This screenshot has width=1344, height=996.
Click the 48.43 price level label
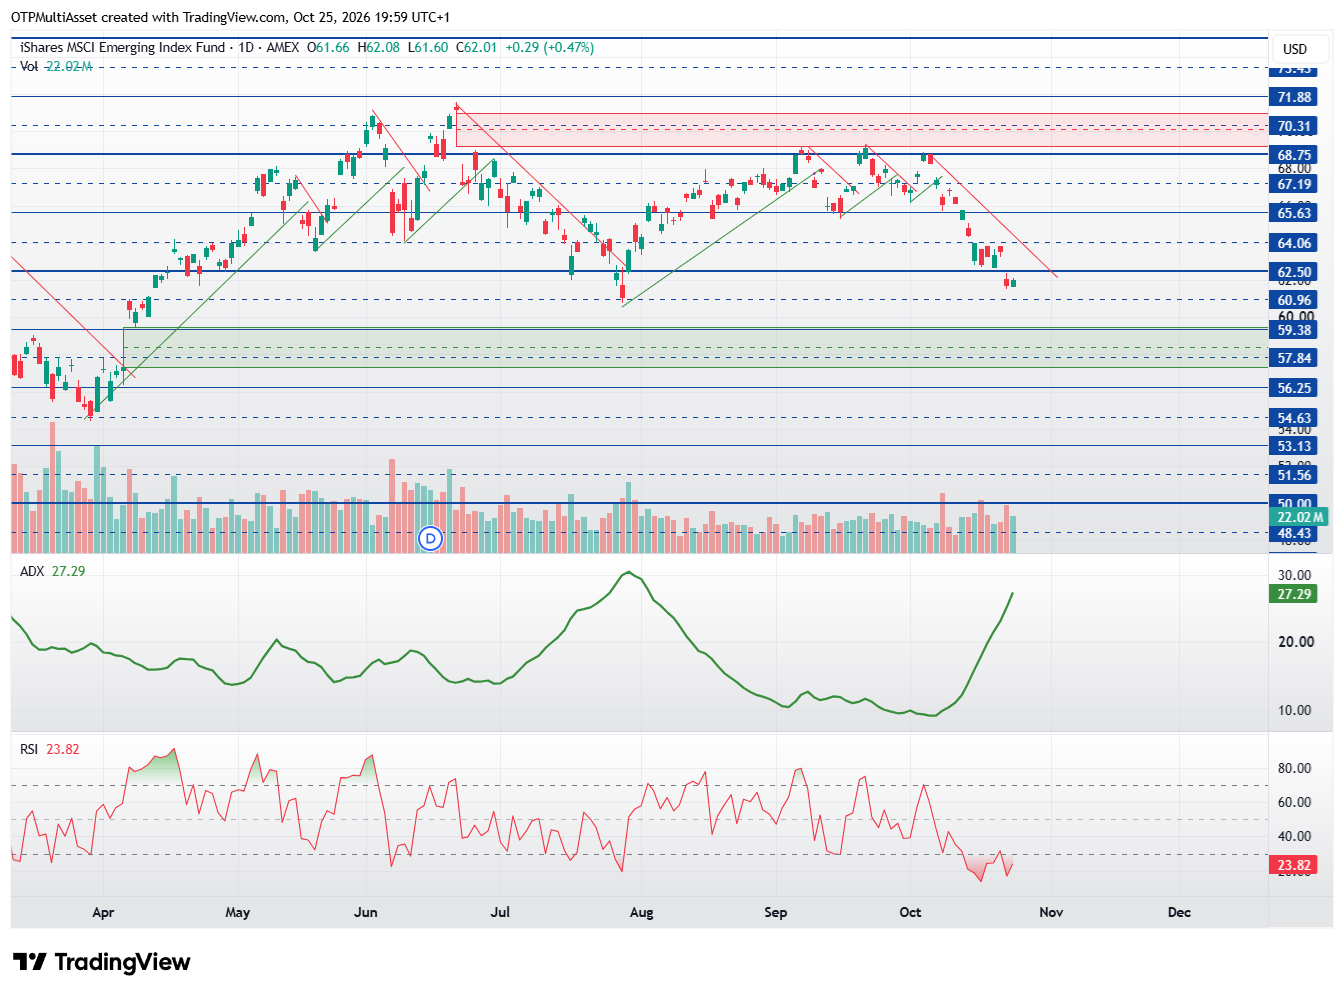tap(1294, 533)
